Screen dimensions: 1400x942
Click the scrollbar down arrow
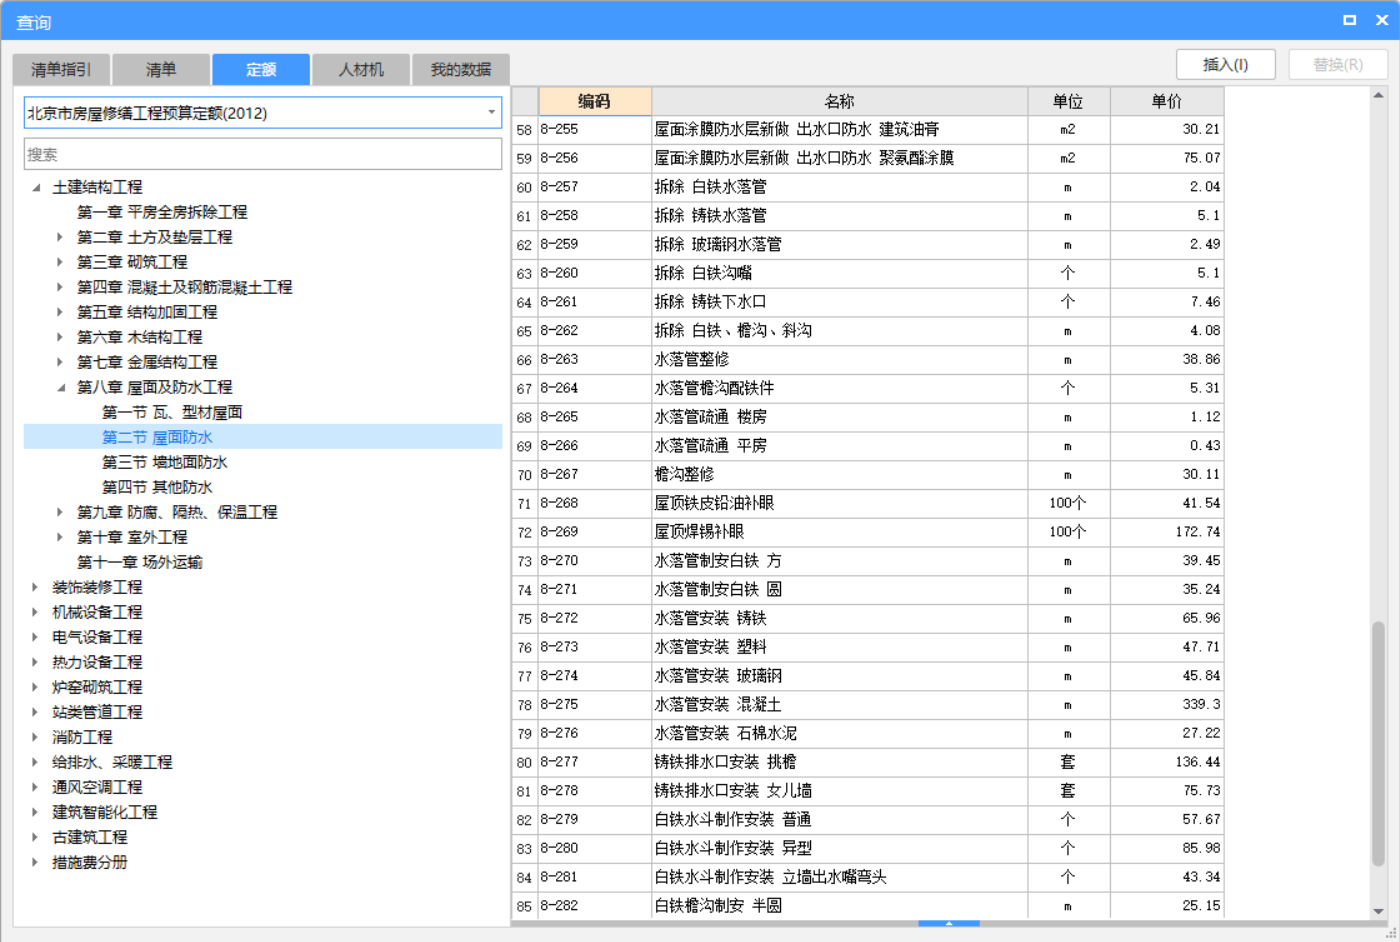1378,911
